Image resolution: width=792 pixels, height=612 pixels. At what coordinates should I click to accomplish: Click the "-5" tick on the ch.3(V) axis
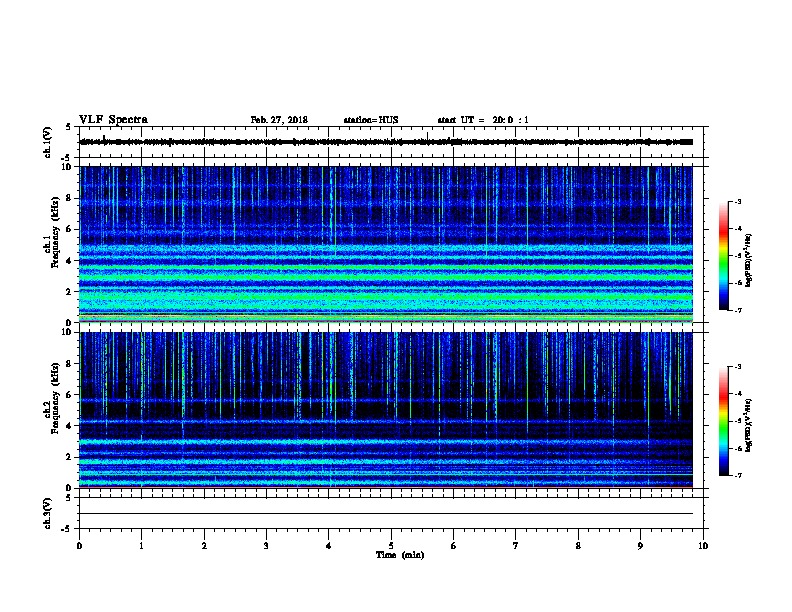click(68, 529)
